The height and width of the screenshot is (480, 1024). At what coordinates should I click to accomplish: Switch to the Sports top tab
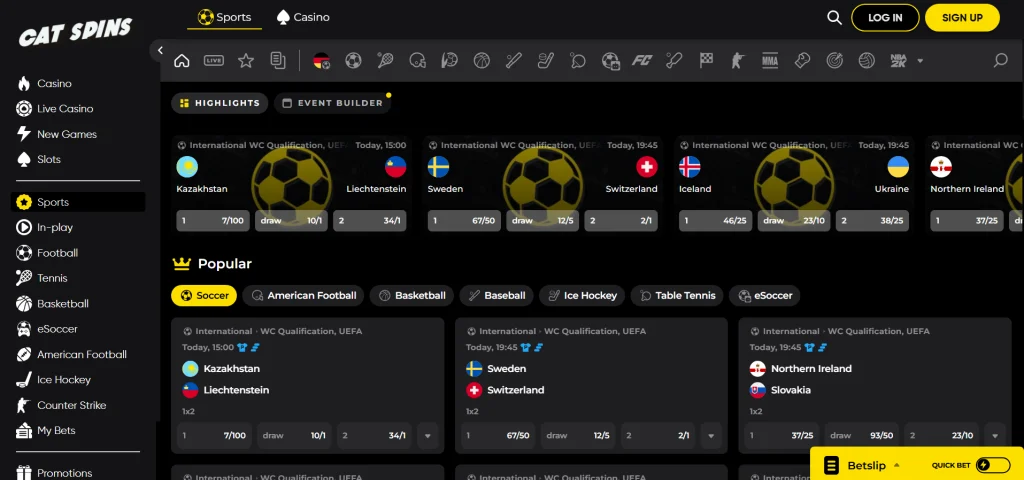224,17
